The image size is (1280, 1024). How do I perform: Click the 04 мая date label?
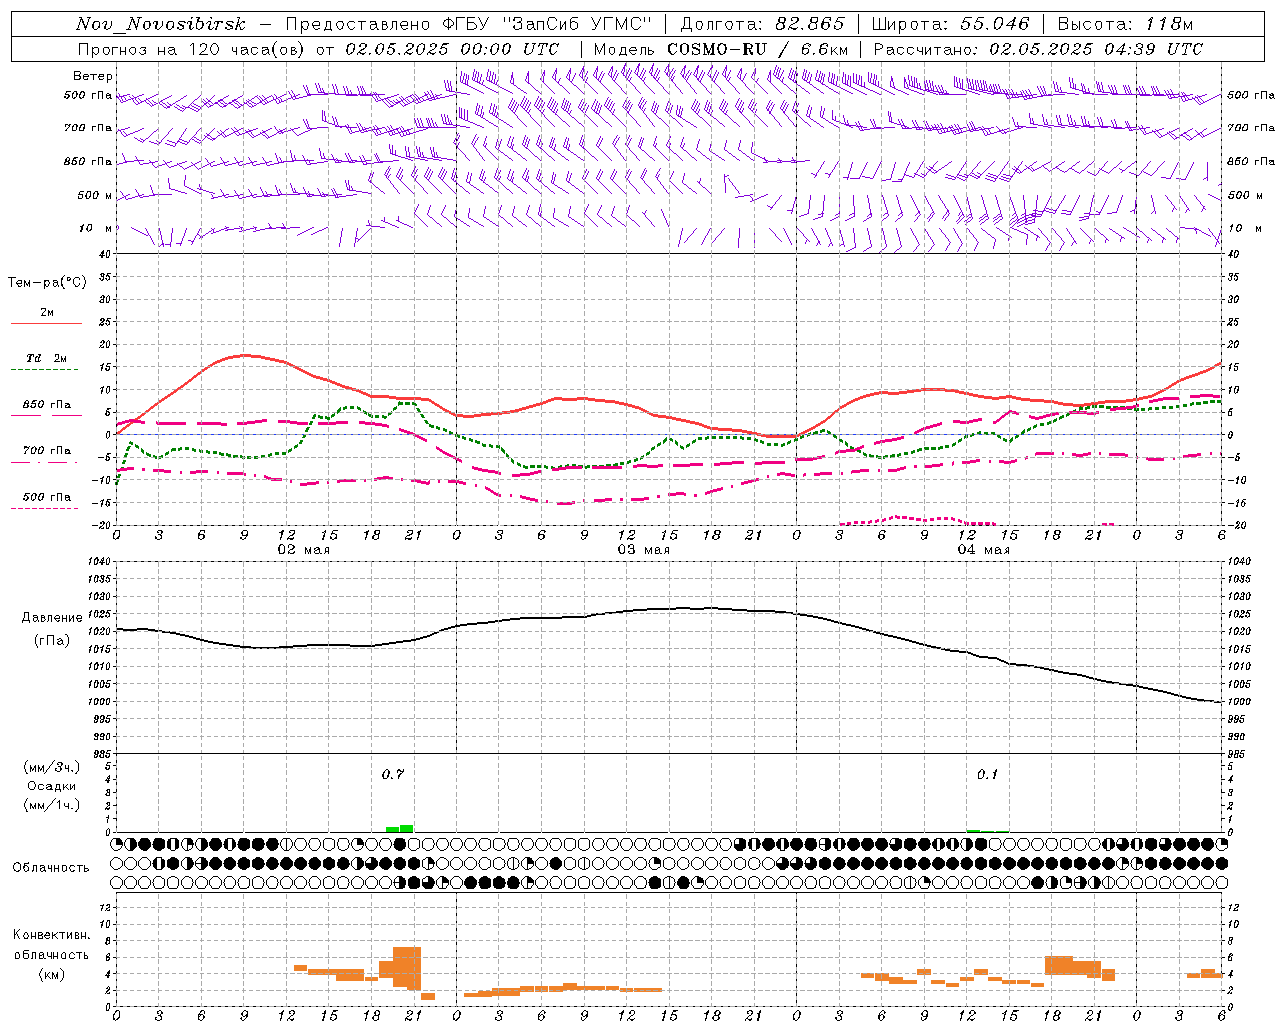(x=983, y=550)
